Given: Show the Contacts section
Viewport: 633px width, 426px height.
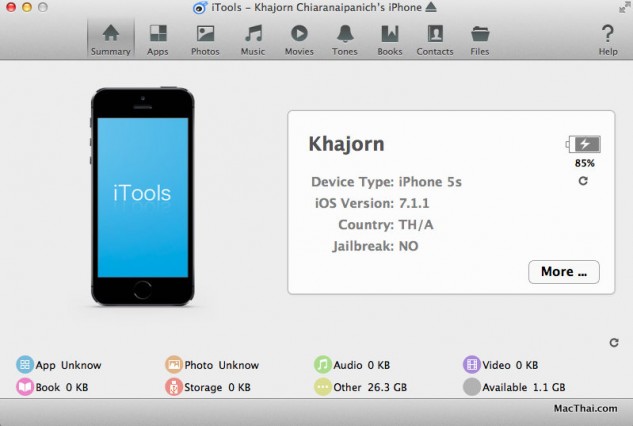Looking at the screenshot, I should coord(435,40).
